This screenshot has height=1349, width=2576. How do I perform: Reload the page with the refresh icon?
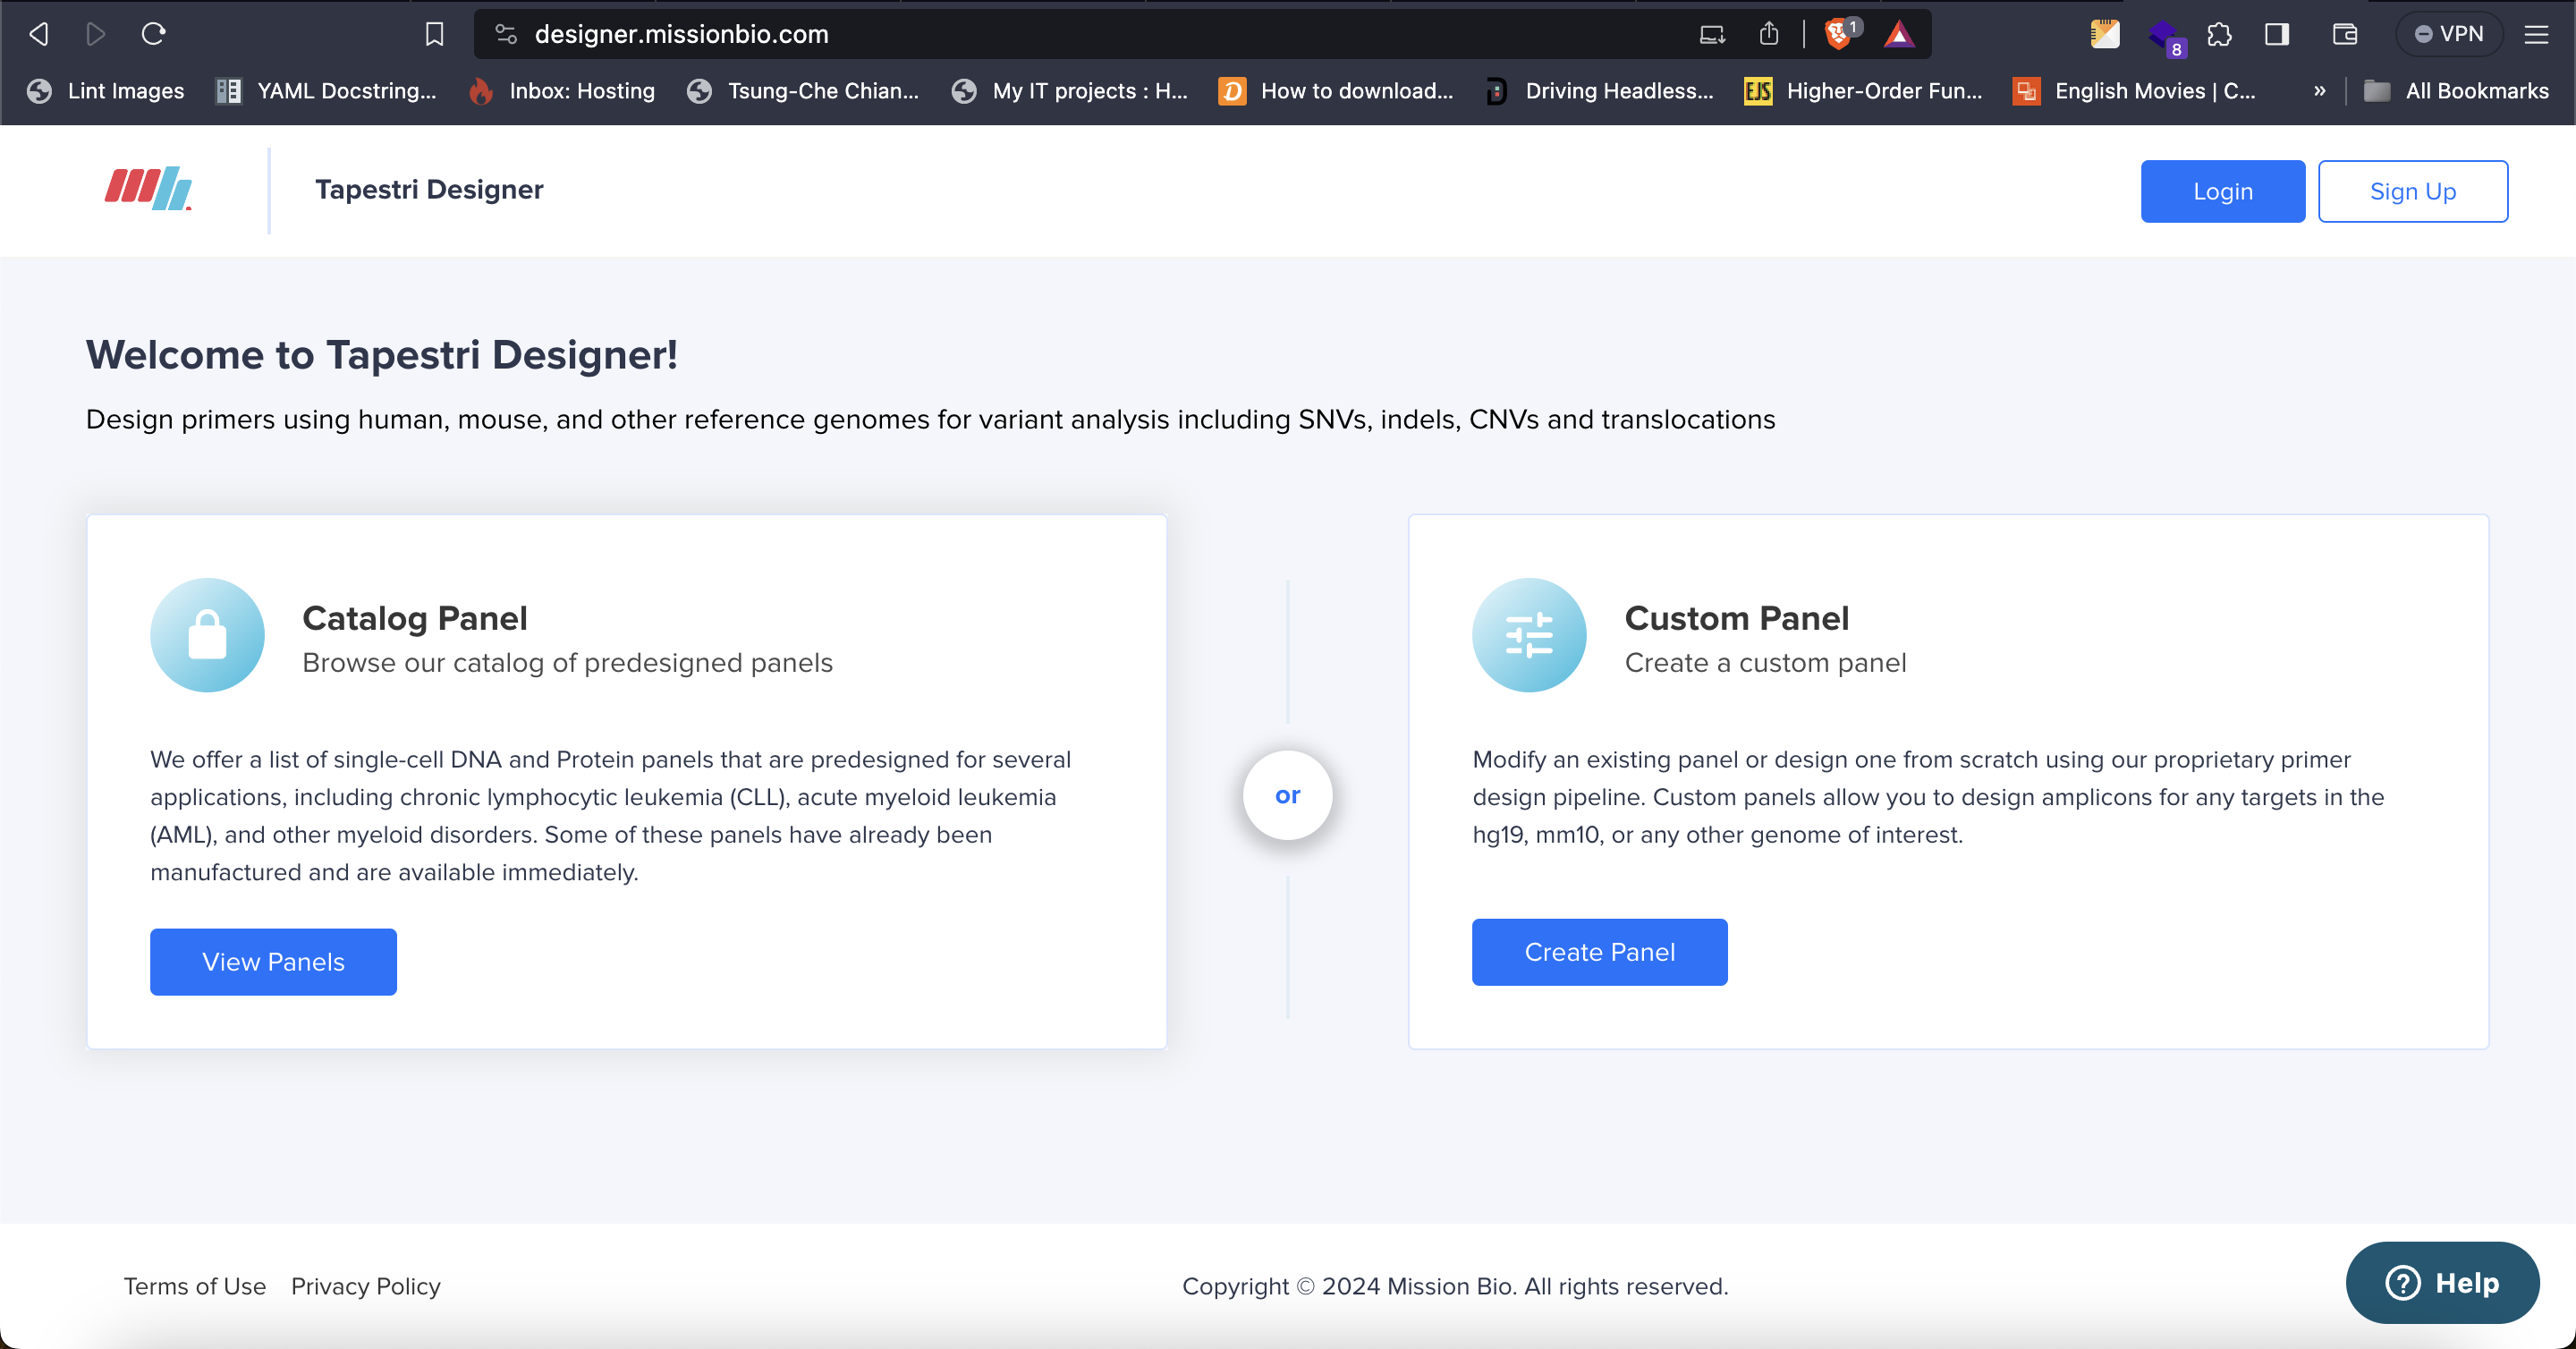pyautogui.click(x=153, y=34)
